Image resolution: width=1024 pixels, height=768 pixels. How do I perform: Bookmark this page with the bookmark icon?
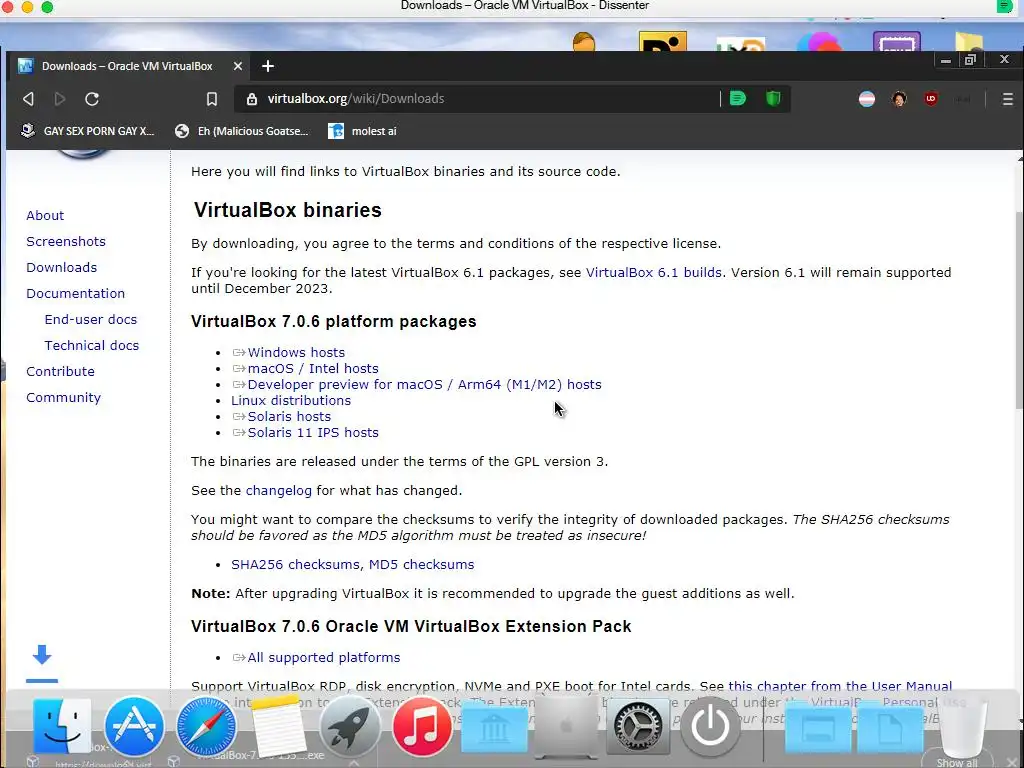(212, 99)
